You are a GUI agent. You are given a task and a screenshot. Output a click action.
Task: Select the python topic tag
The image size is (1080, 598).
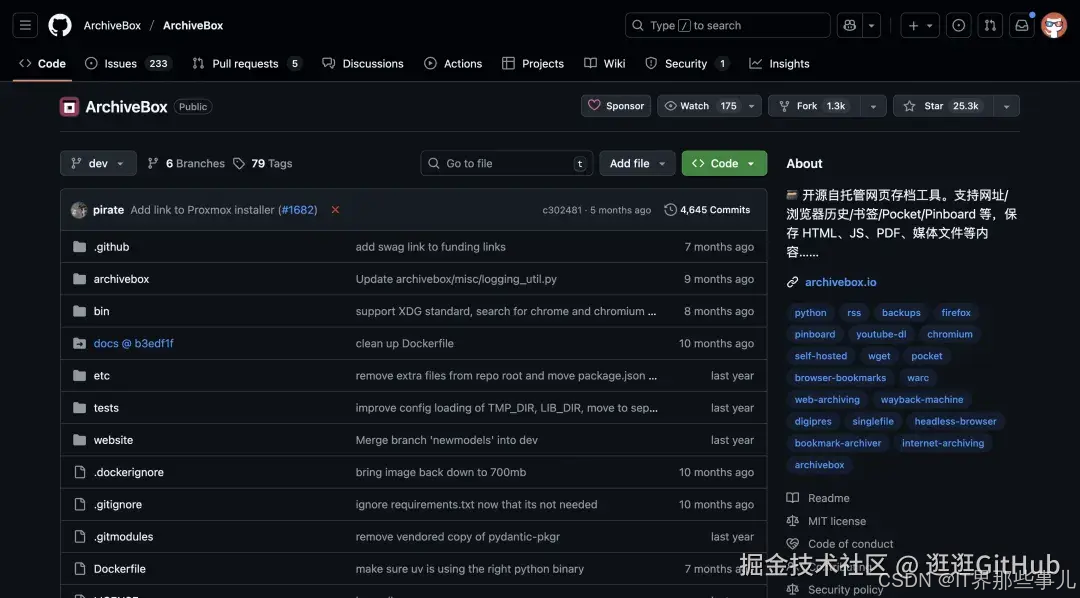tap(811, 313)
